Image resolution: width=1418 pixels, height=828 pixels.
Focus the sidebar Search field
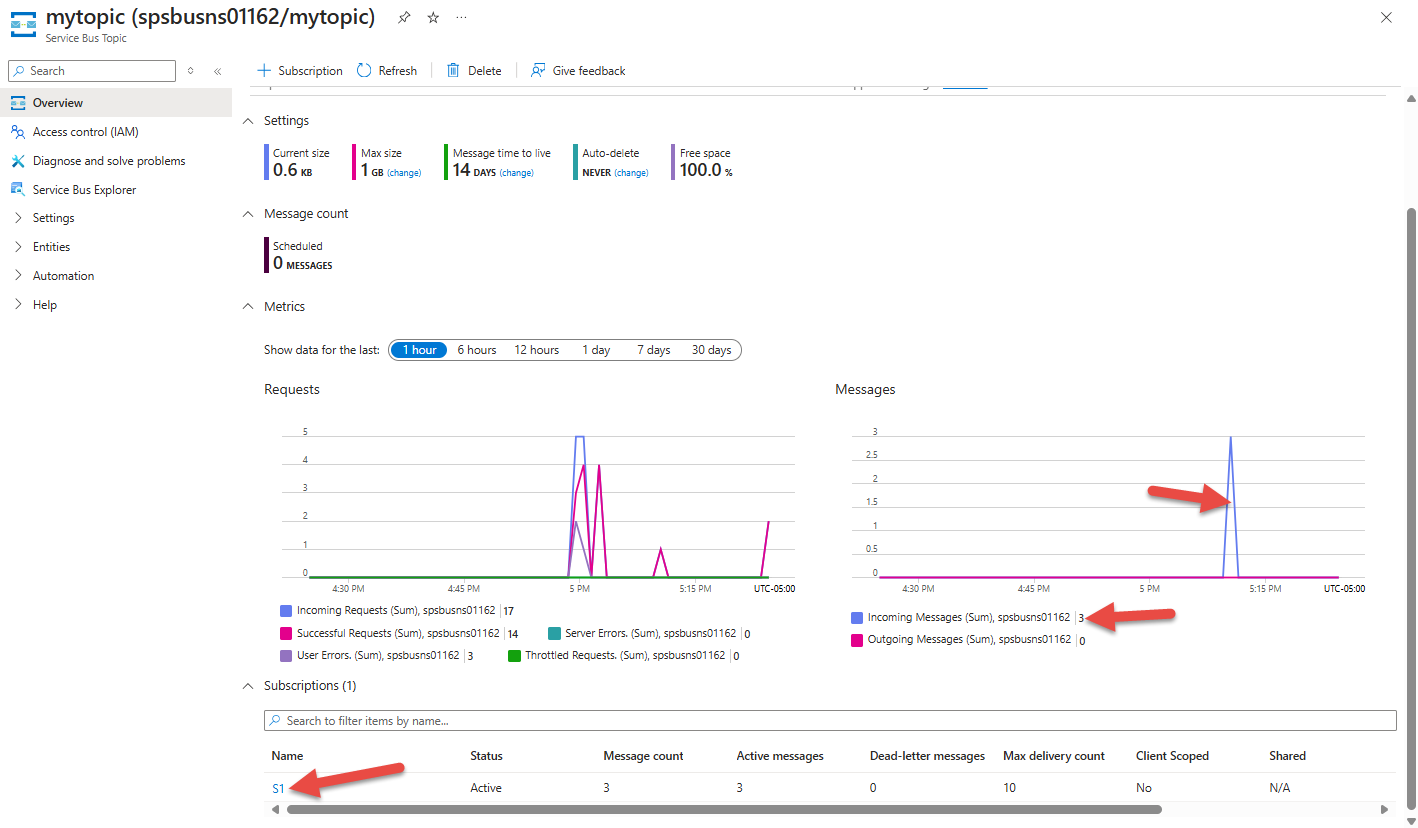92,71
